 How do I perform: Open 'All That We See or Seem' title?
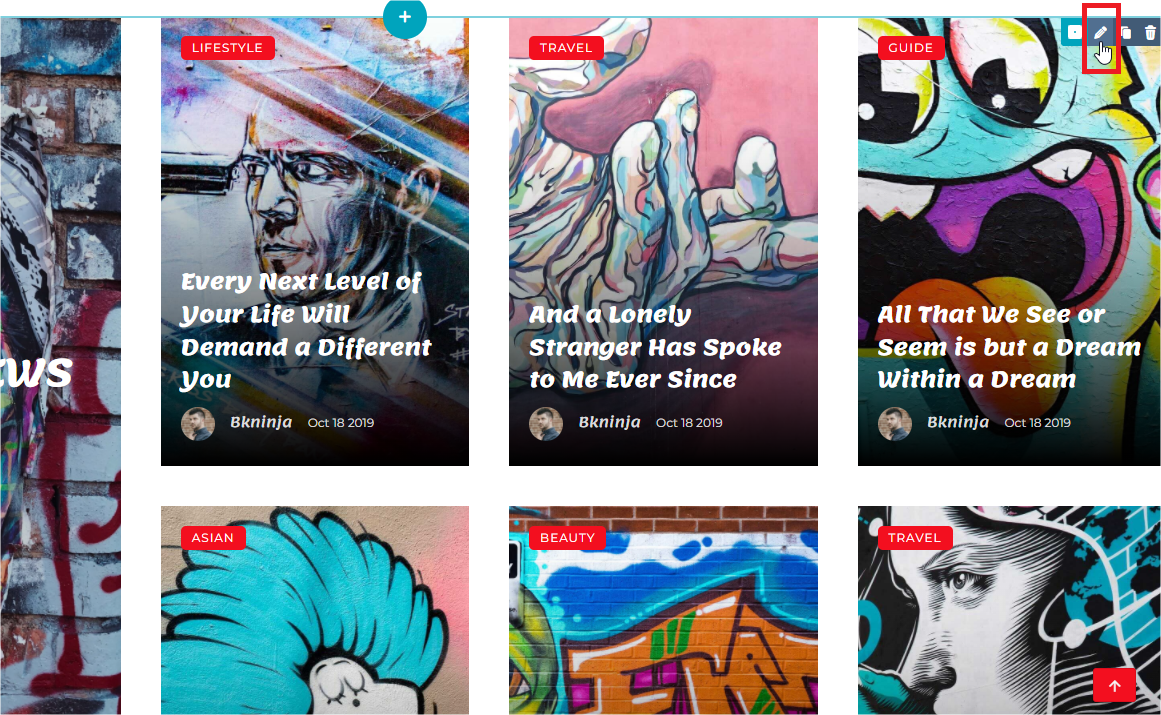[1008, 347]
